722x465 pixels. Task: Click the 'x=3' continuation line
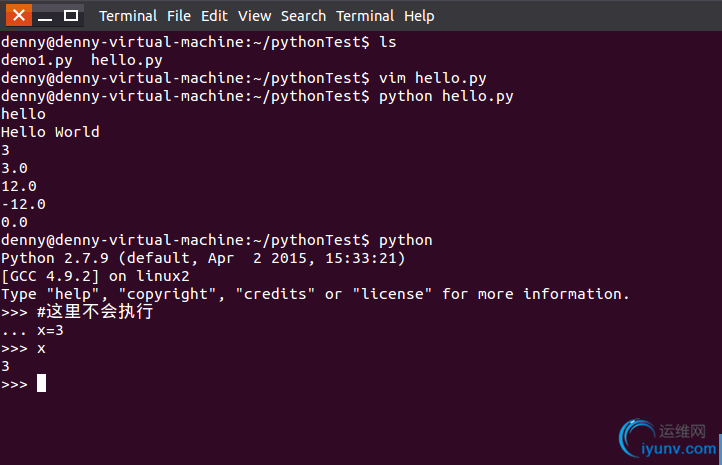click(x=32, y=331)
